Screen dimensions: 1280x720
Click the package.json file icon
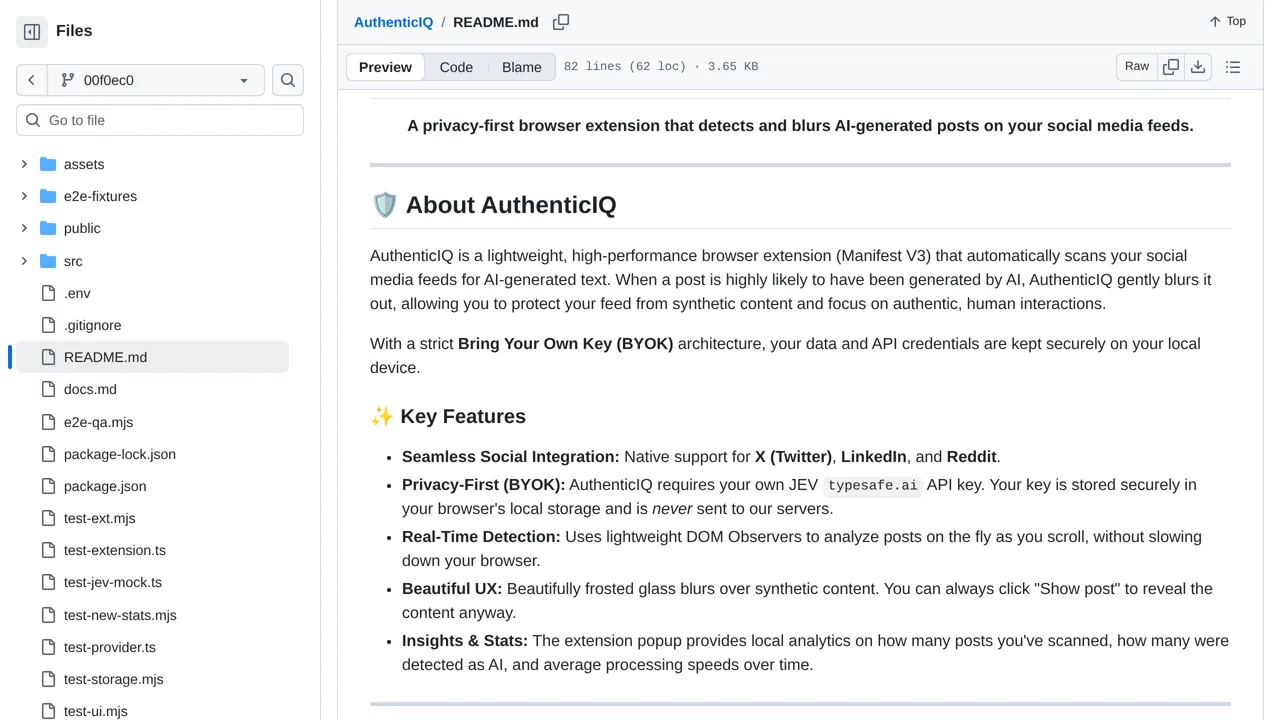[48, 486]
